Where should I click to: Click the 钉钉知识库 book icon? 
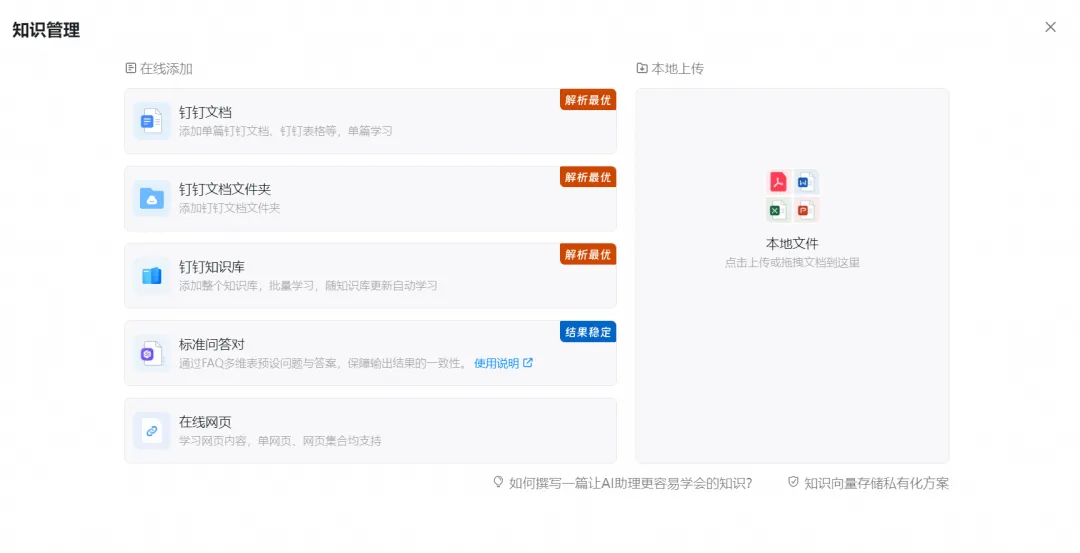click(152, 275)
